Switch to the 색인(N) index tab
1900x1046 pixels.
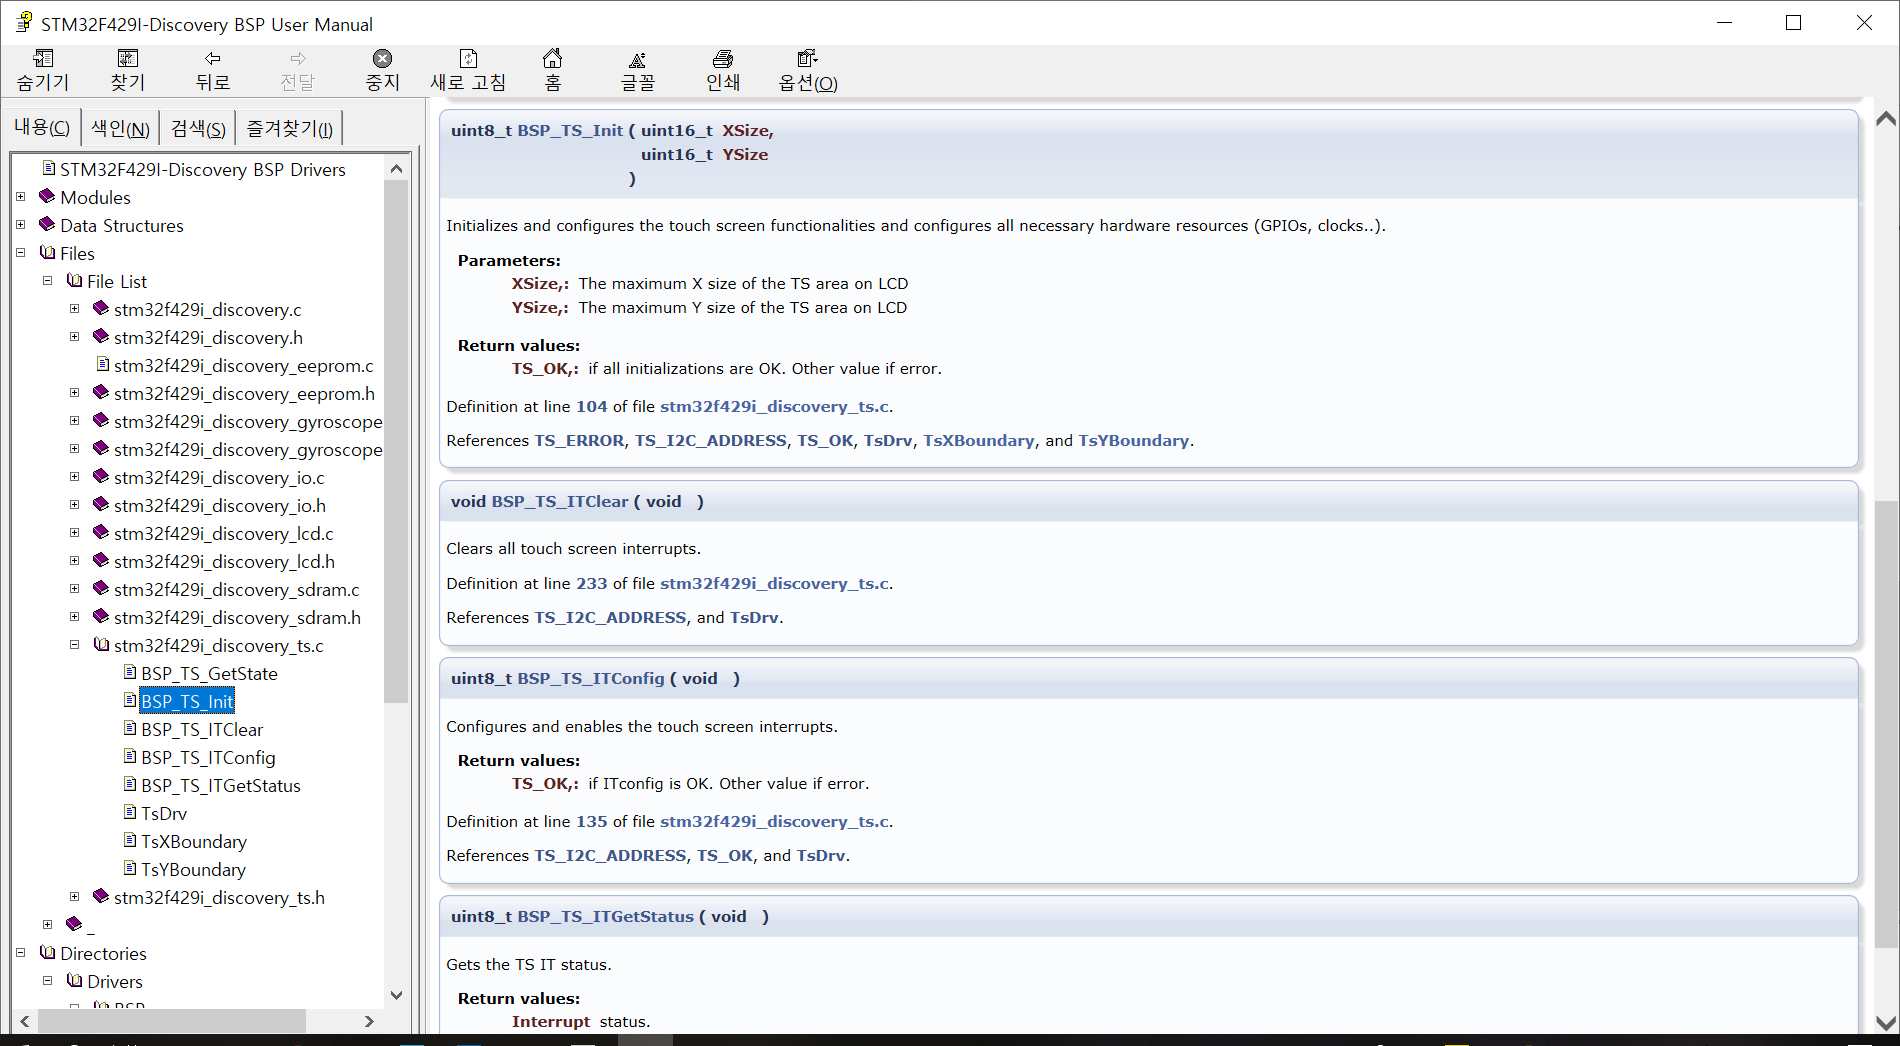point(120,128)
